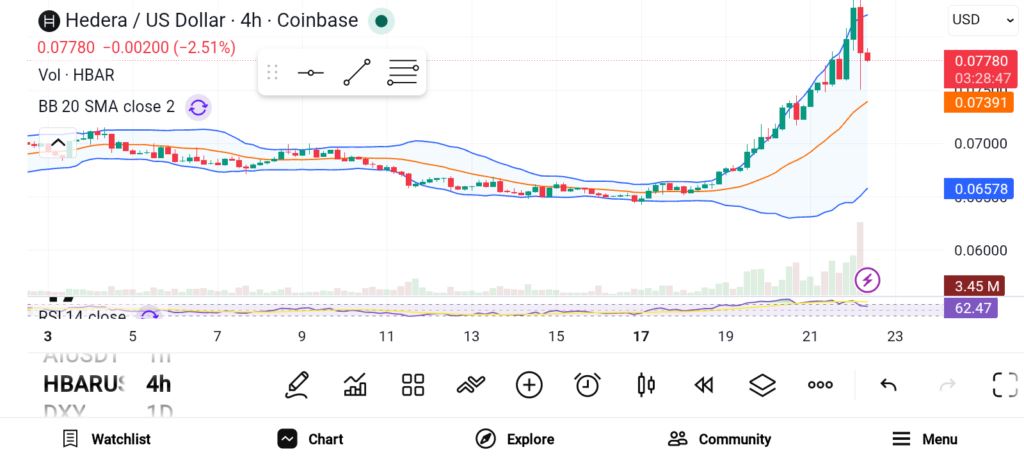Tap the lightning bolt event marker on chart
Screen dimensions: 1024x461
[867, 280]
